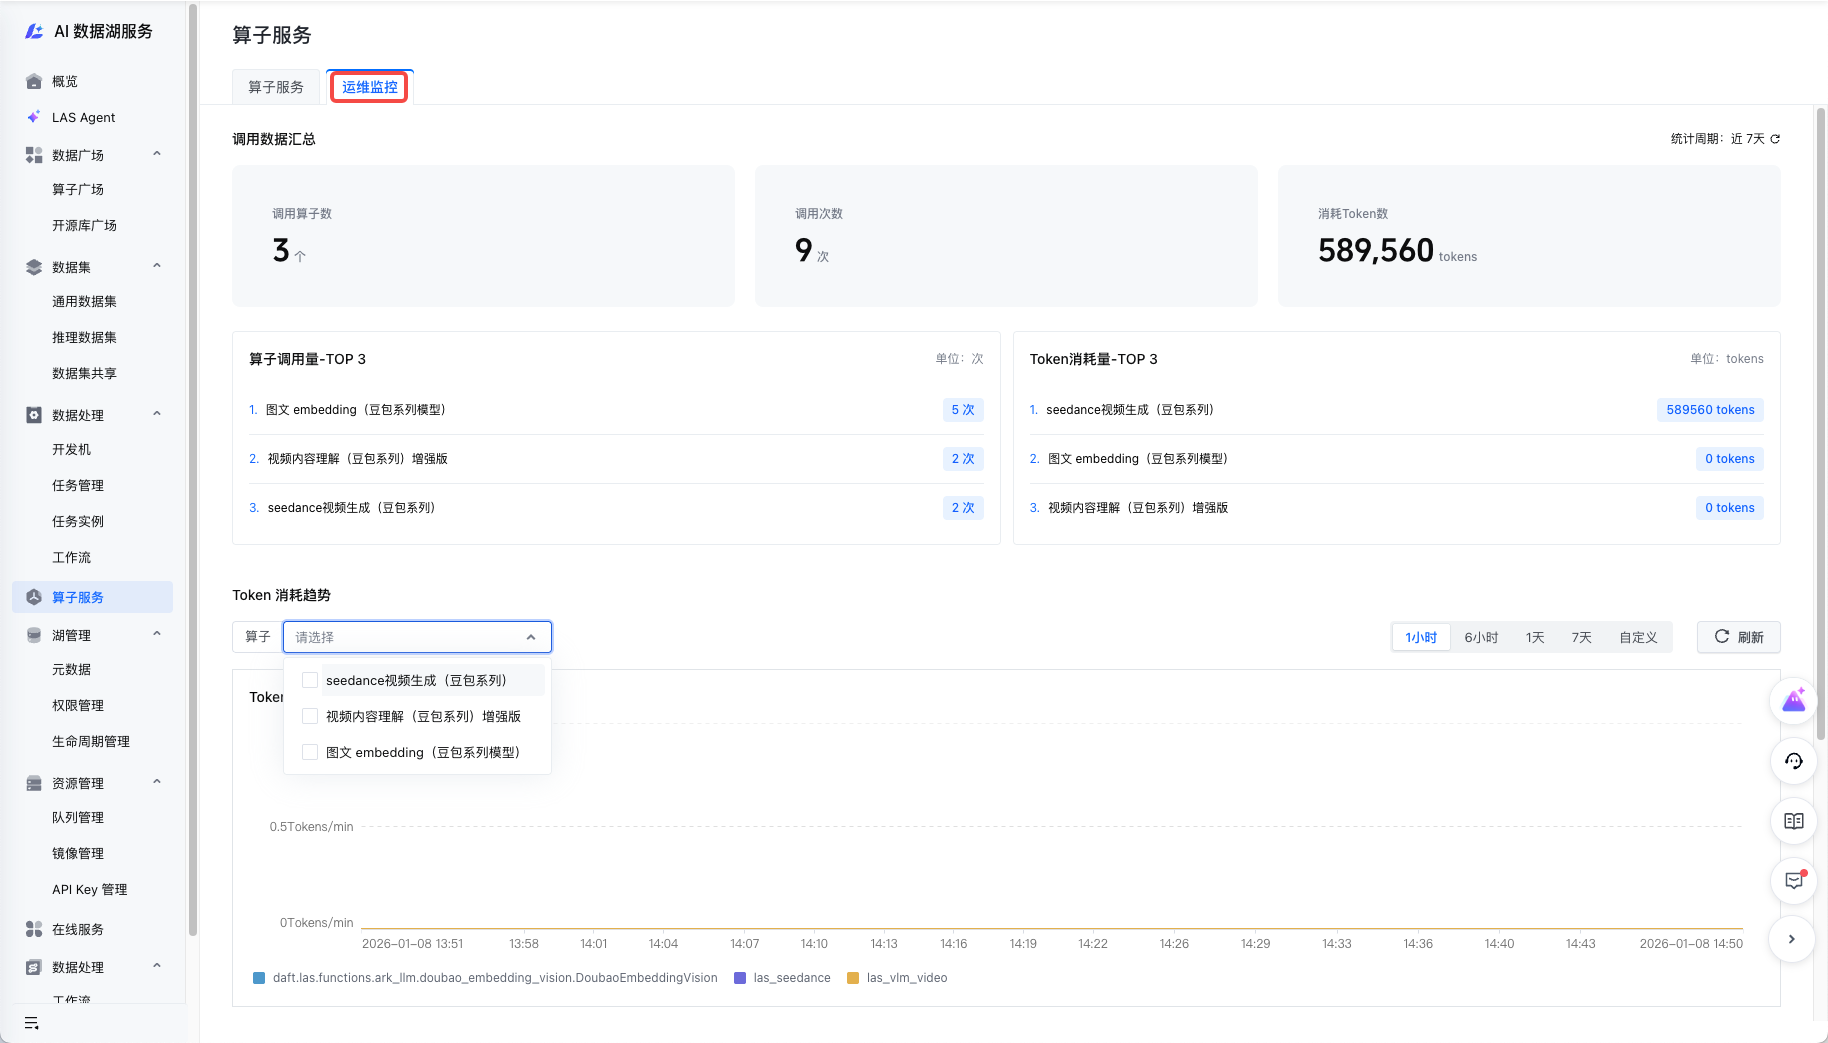
Task: Click the sidebar collapse icon at bottom
Action: click(32, 1023)
